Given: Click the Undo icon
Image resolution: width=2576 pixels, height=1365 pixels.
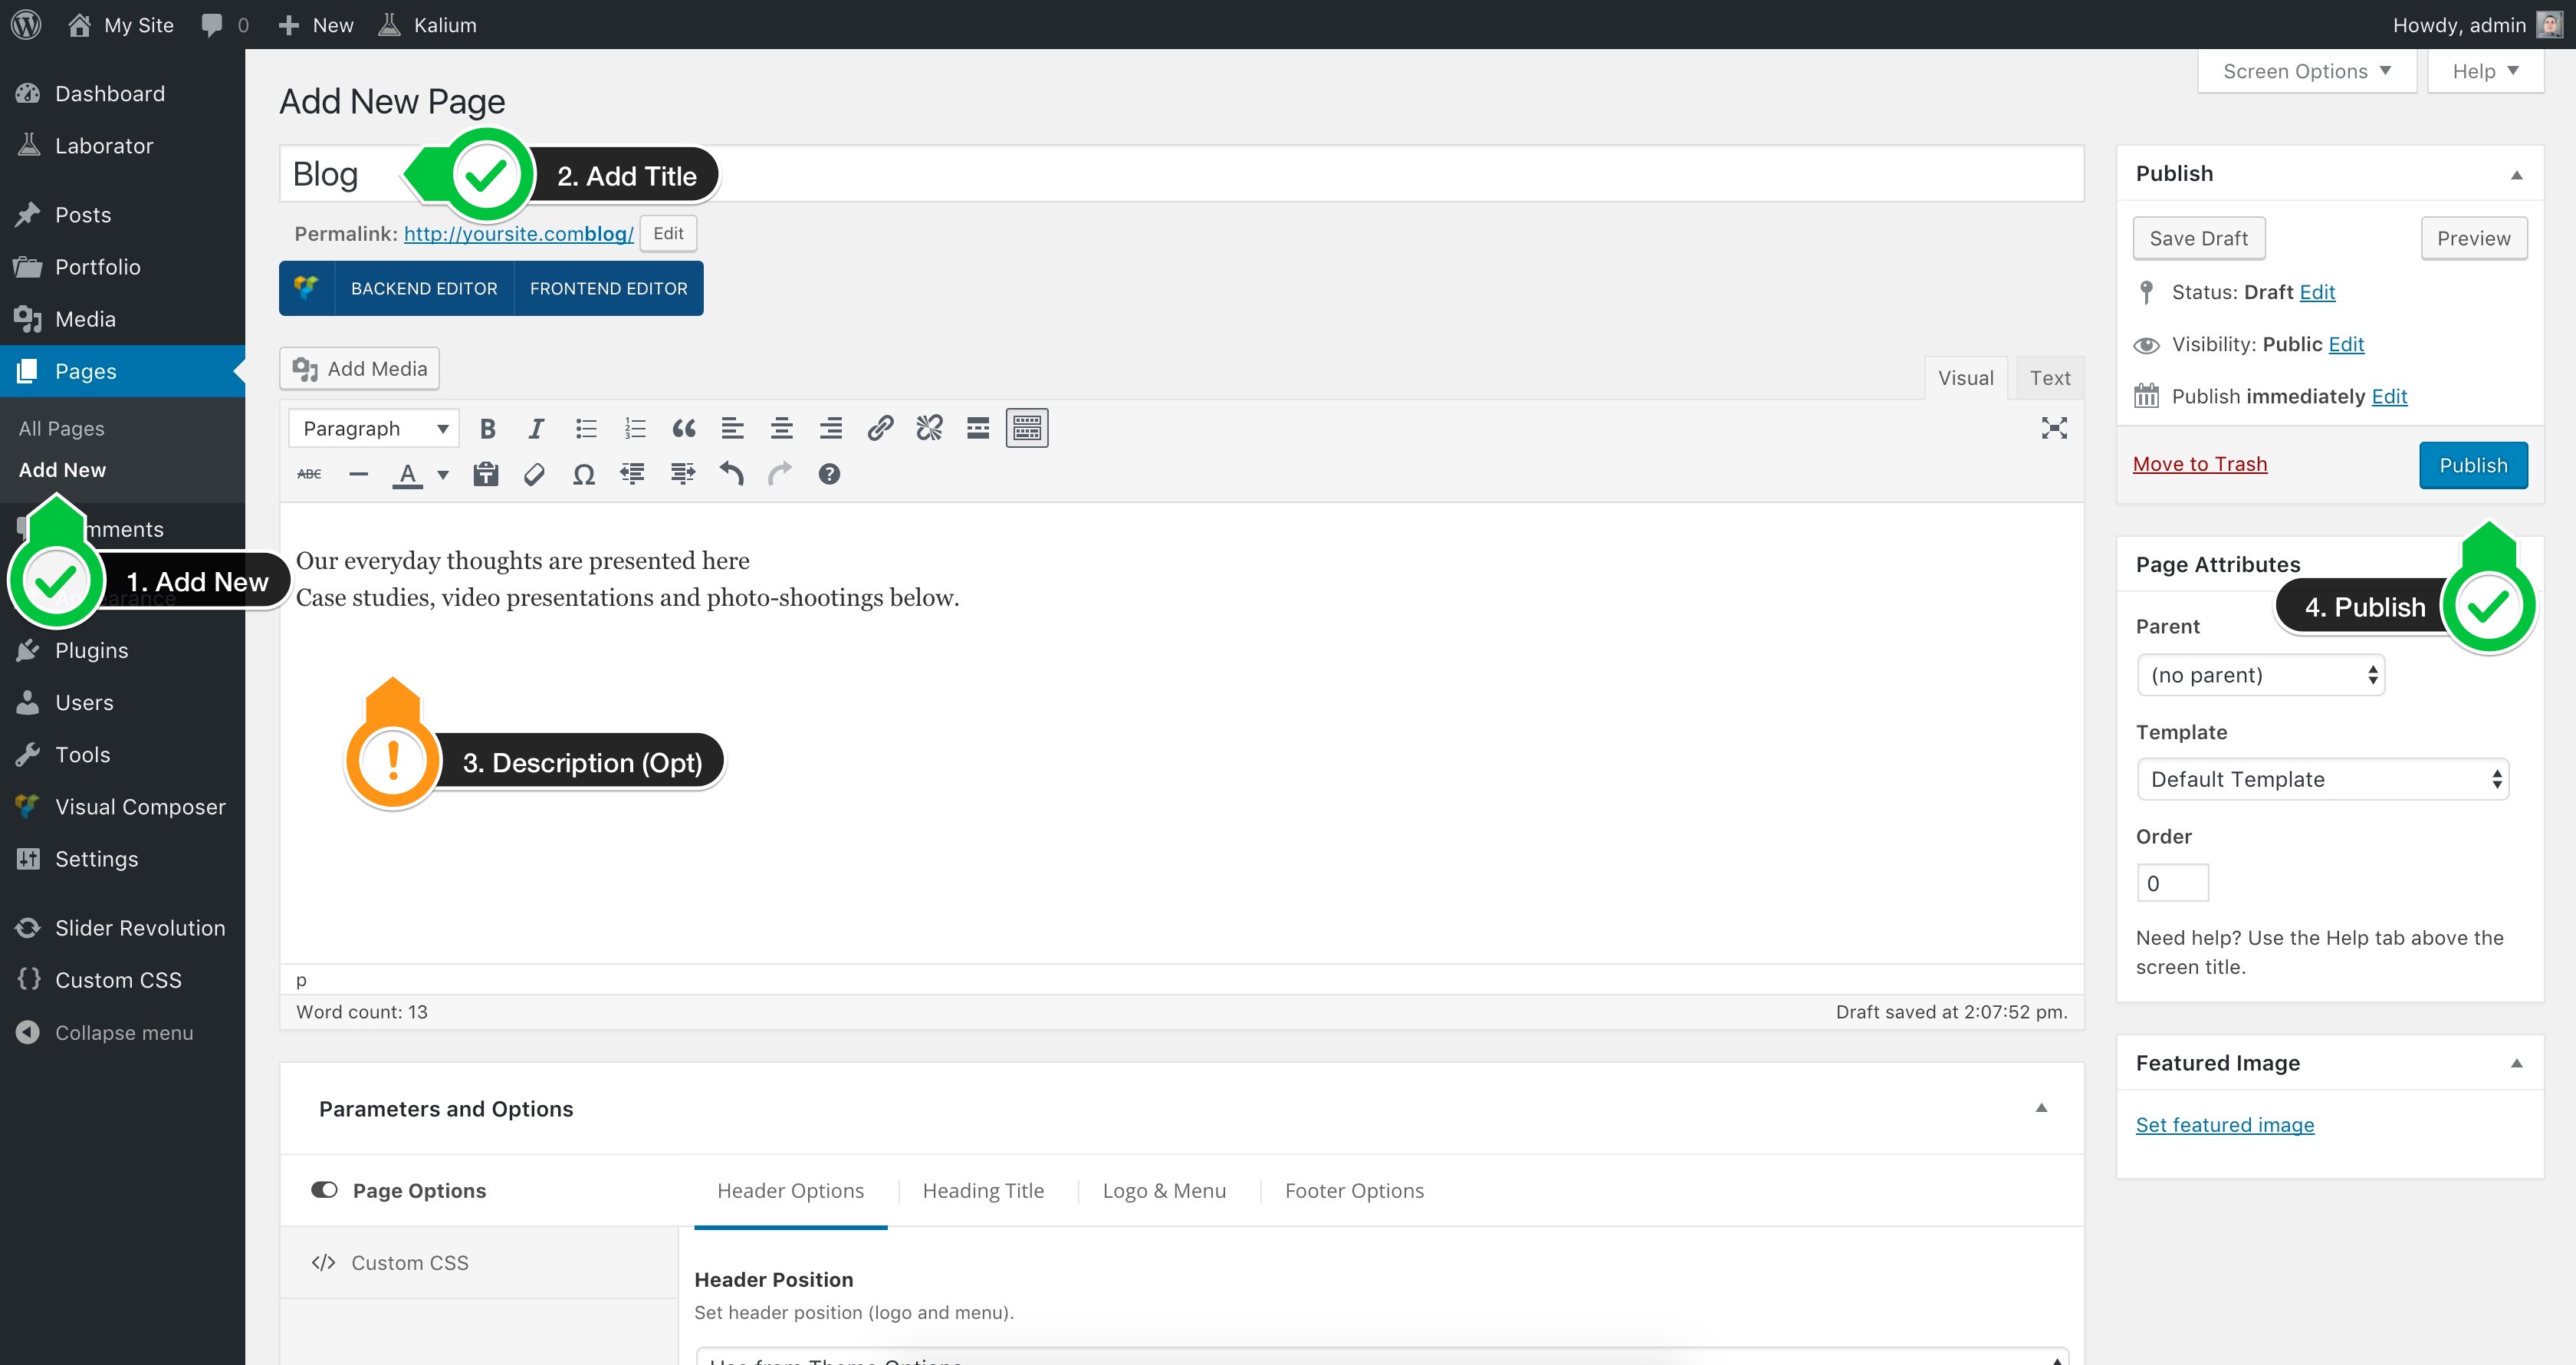Looking at the screenshot, I should click(x=733, y=474).
